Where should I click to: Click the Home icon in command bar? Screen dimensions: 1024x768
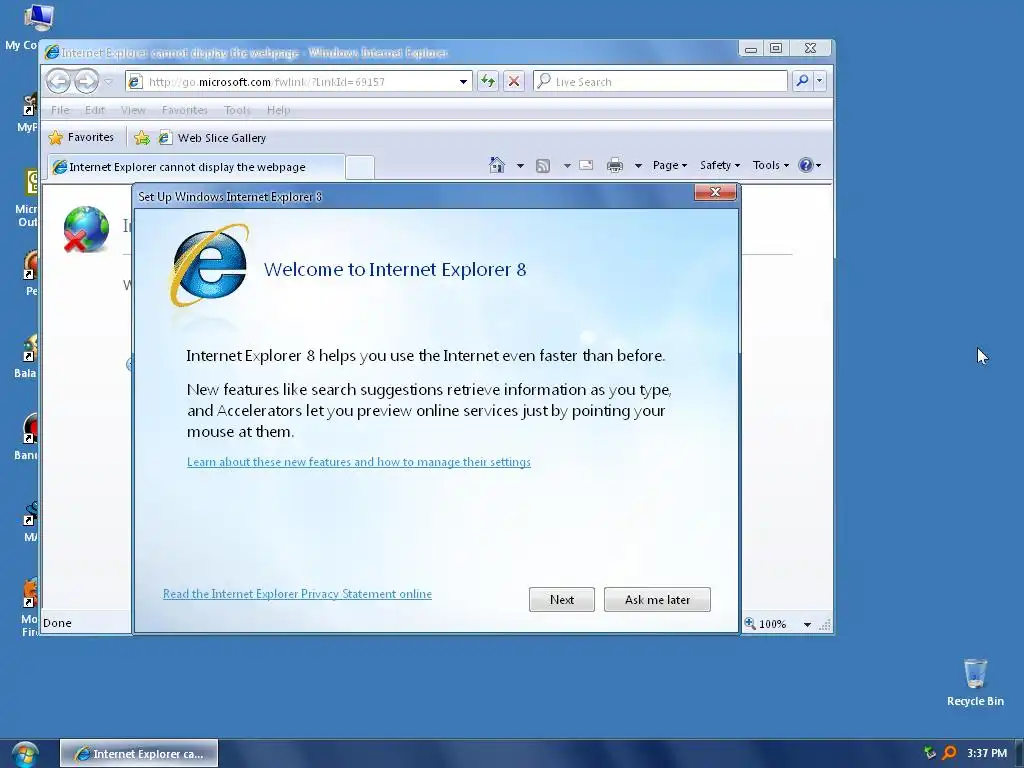pyautogui.click(x=497, y=165)
